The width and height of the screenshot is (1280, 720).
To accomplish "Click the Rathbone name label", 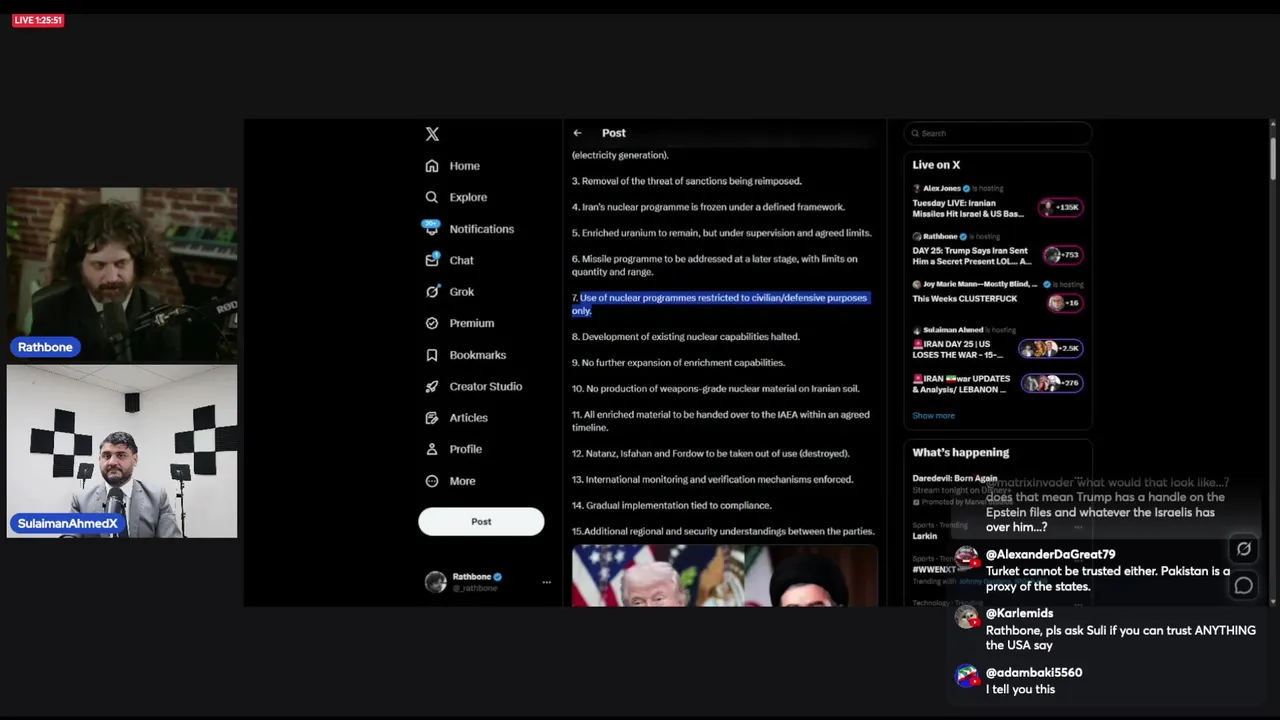I will [x=45, y=347].
